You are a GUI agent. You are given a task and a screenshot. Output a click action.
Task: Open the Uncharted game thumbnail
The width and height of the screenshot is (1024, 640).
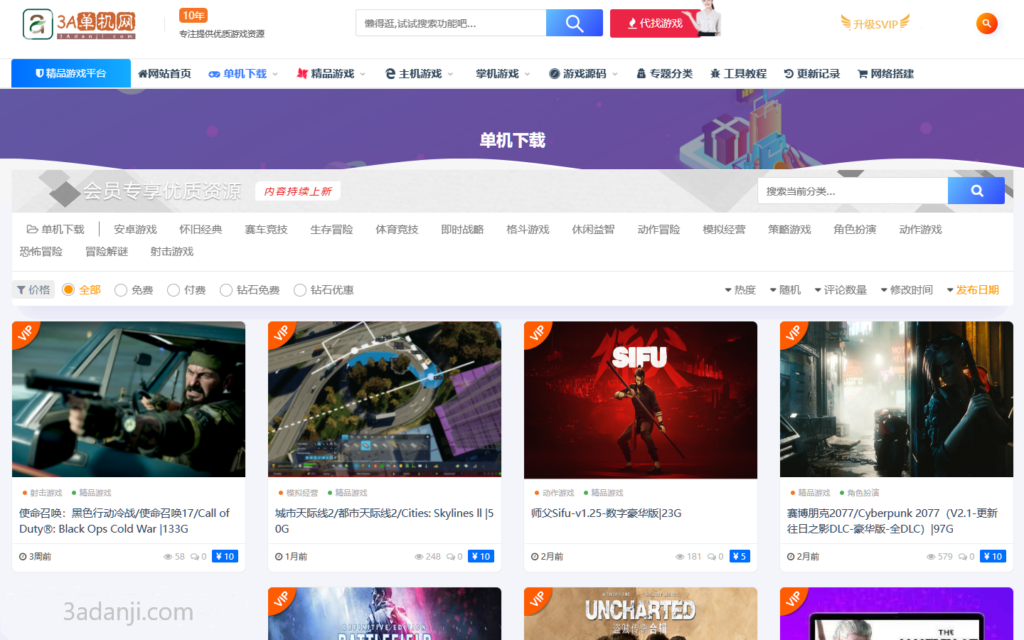coord(641,614)
